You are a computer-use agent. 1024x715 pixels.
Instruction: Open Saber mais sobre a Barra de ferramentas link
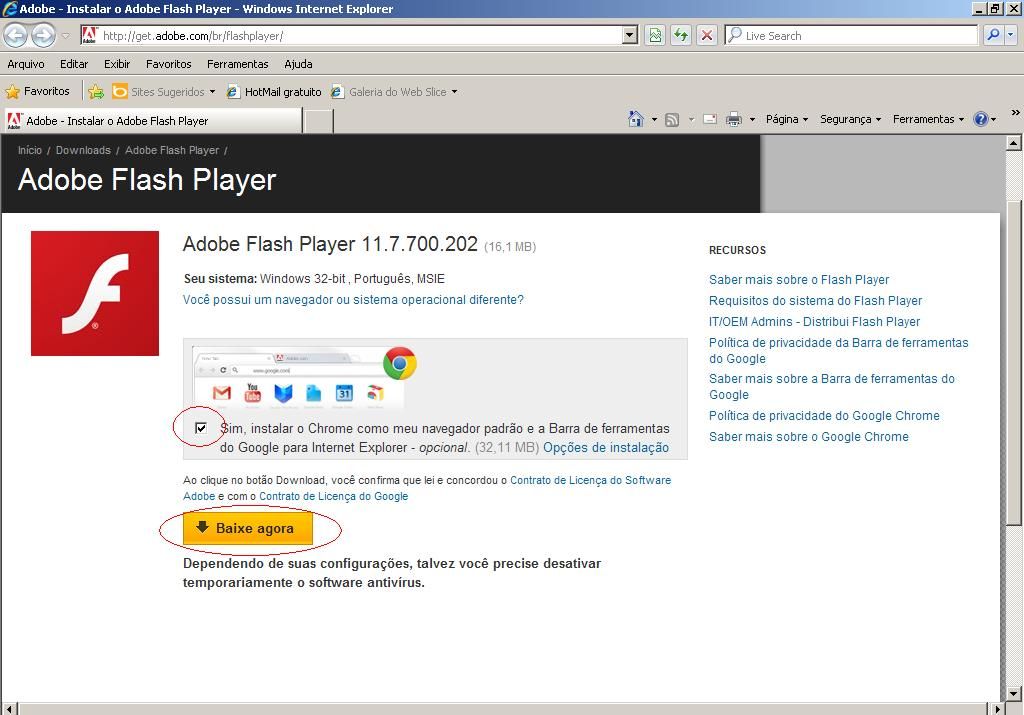831,387
